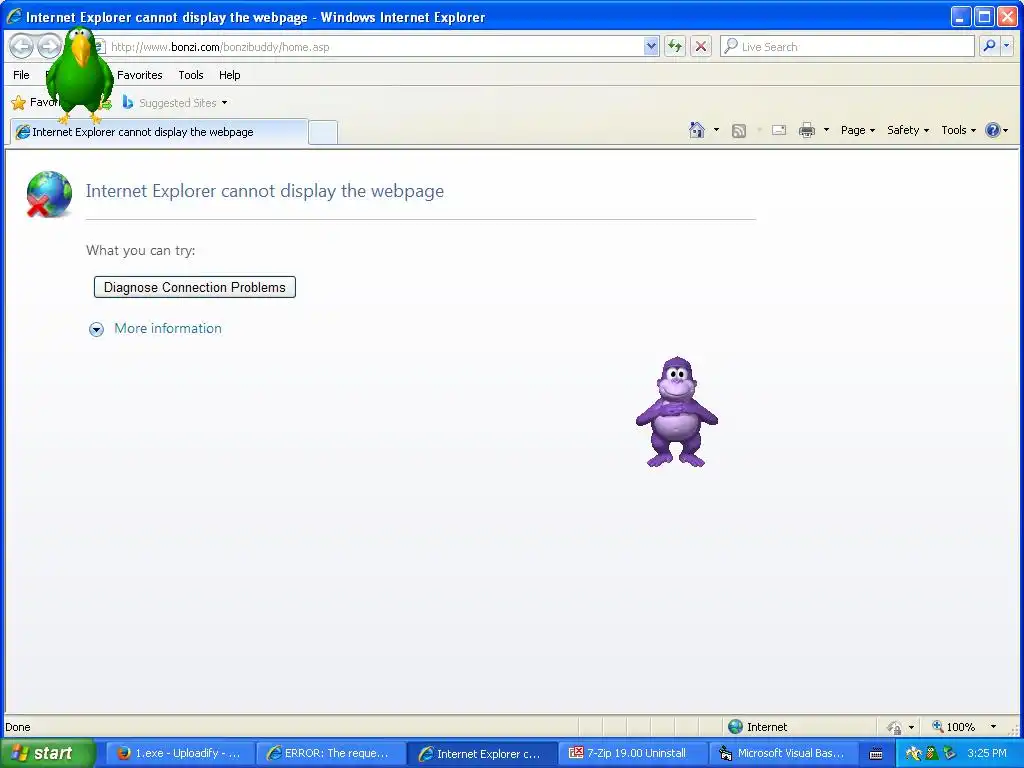
Task: Click Diagnose Connection Problems button
Action: 195,287
